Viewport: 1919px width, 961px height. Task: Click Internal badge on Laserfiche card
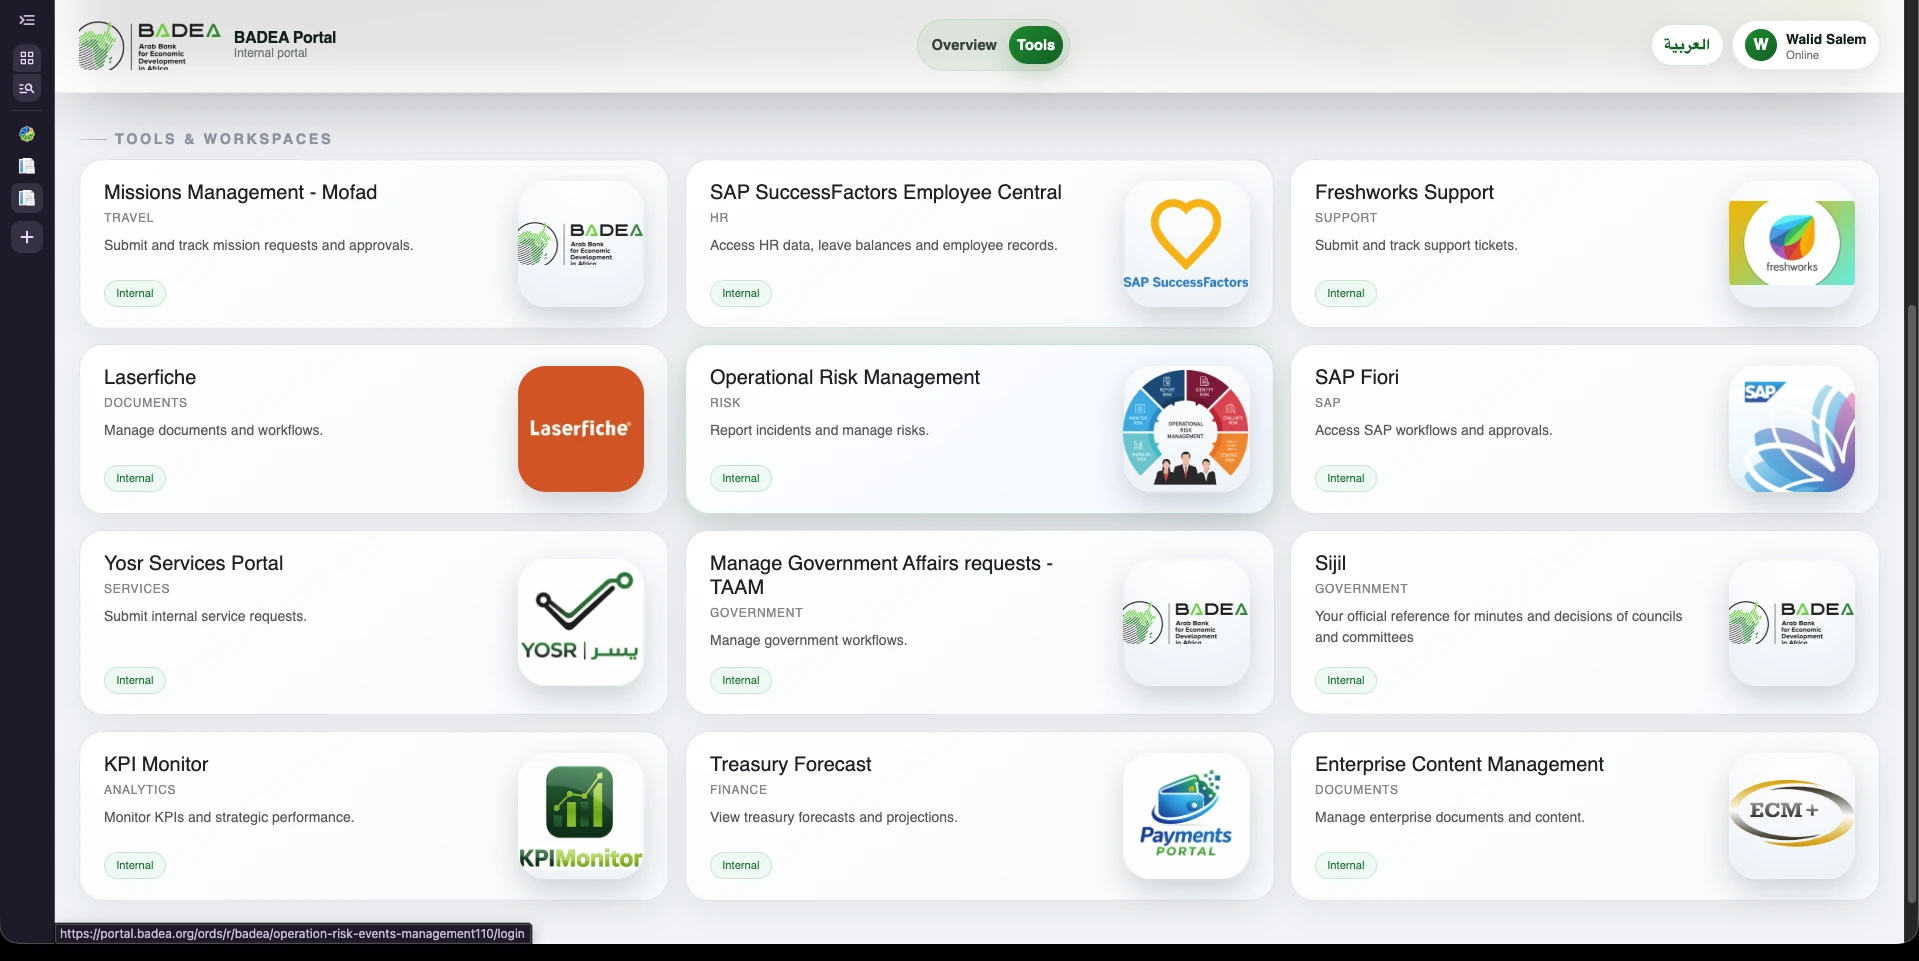click(135, 478)
